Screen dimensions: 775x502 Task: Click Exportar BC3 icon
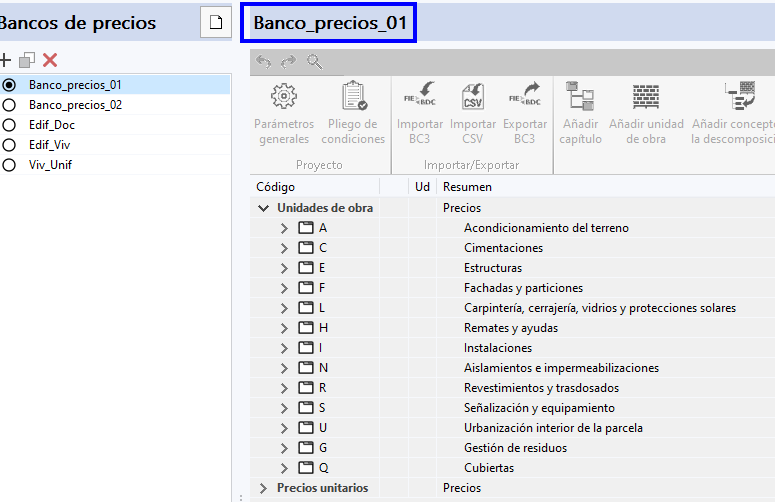[525, 95]
